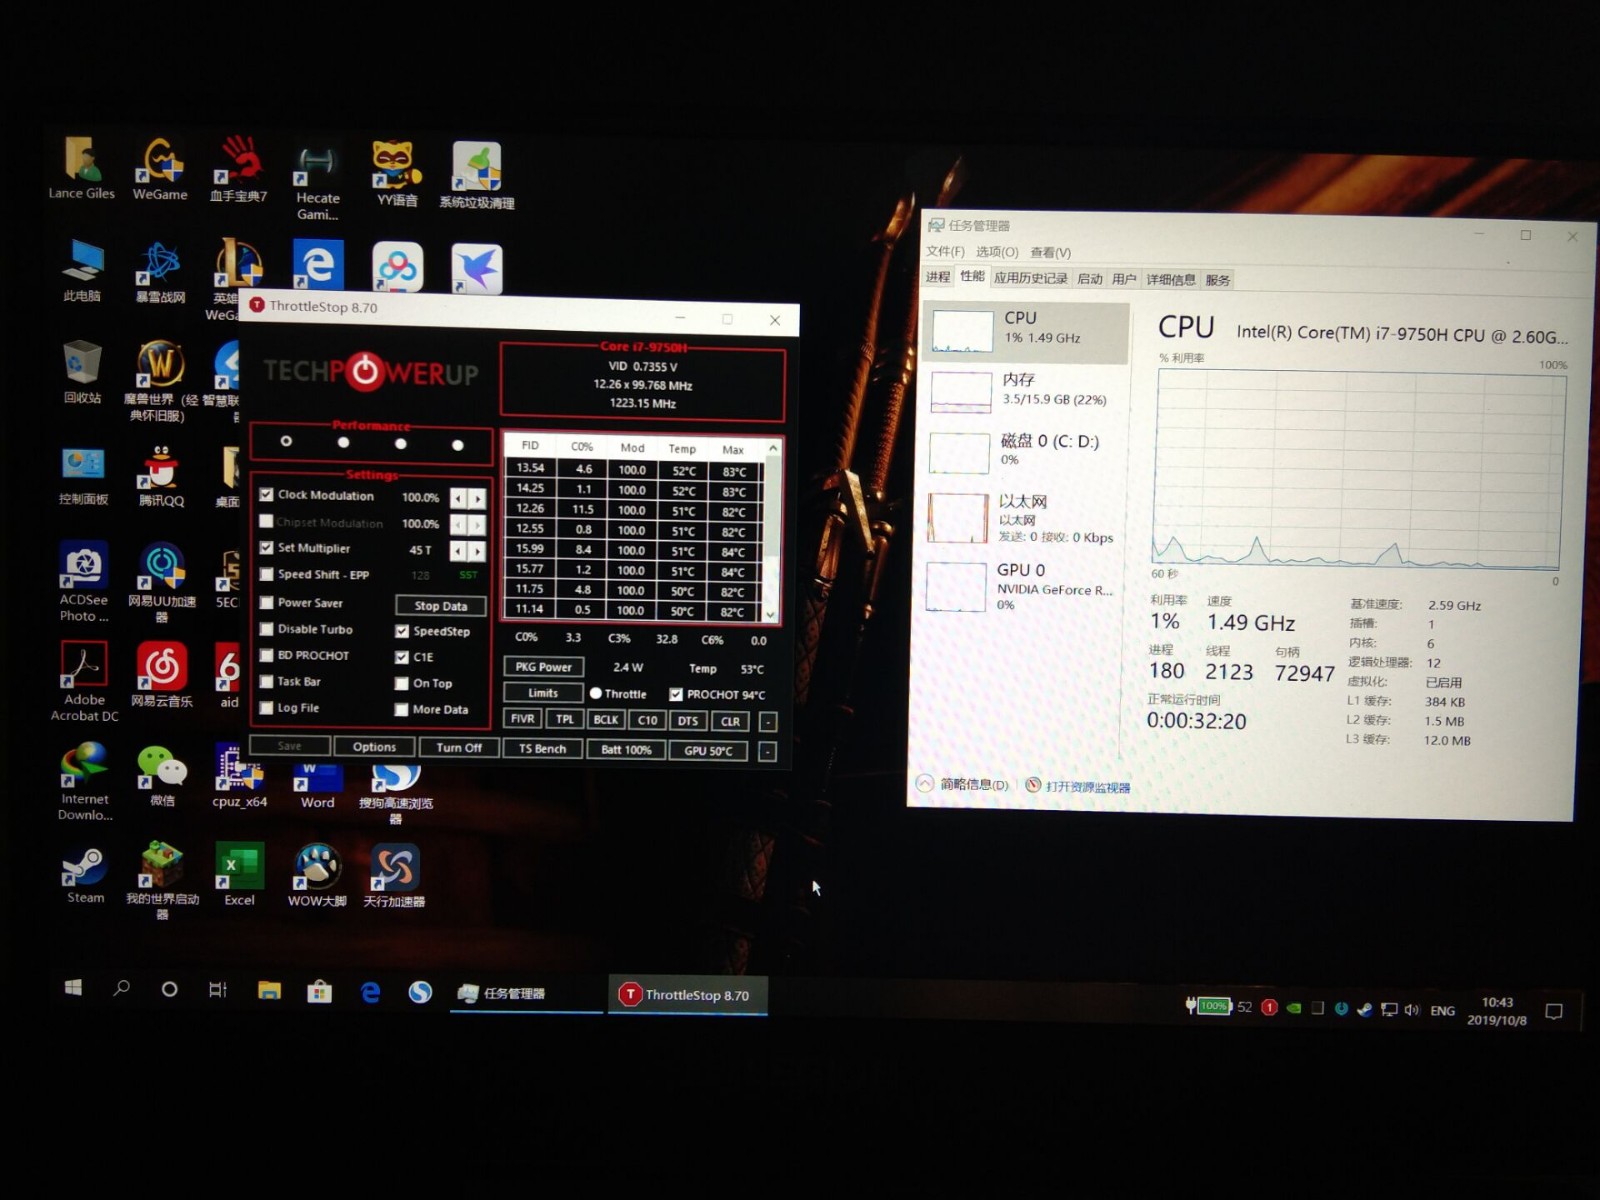Enable the Speed Shift - EPP checkbox
The image size is (1600, 1200).
point(266,575)
